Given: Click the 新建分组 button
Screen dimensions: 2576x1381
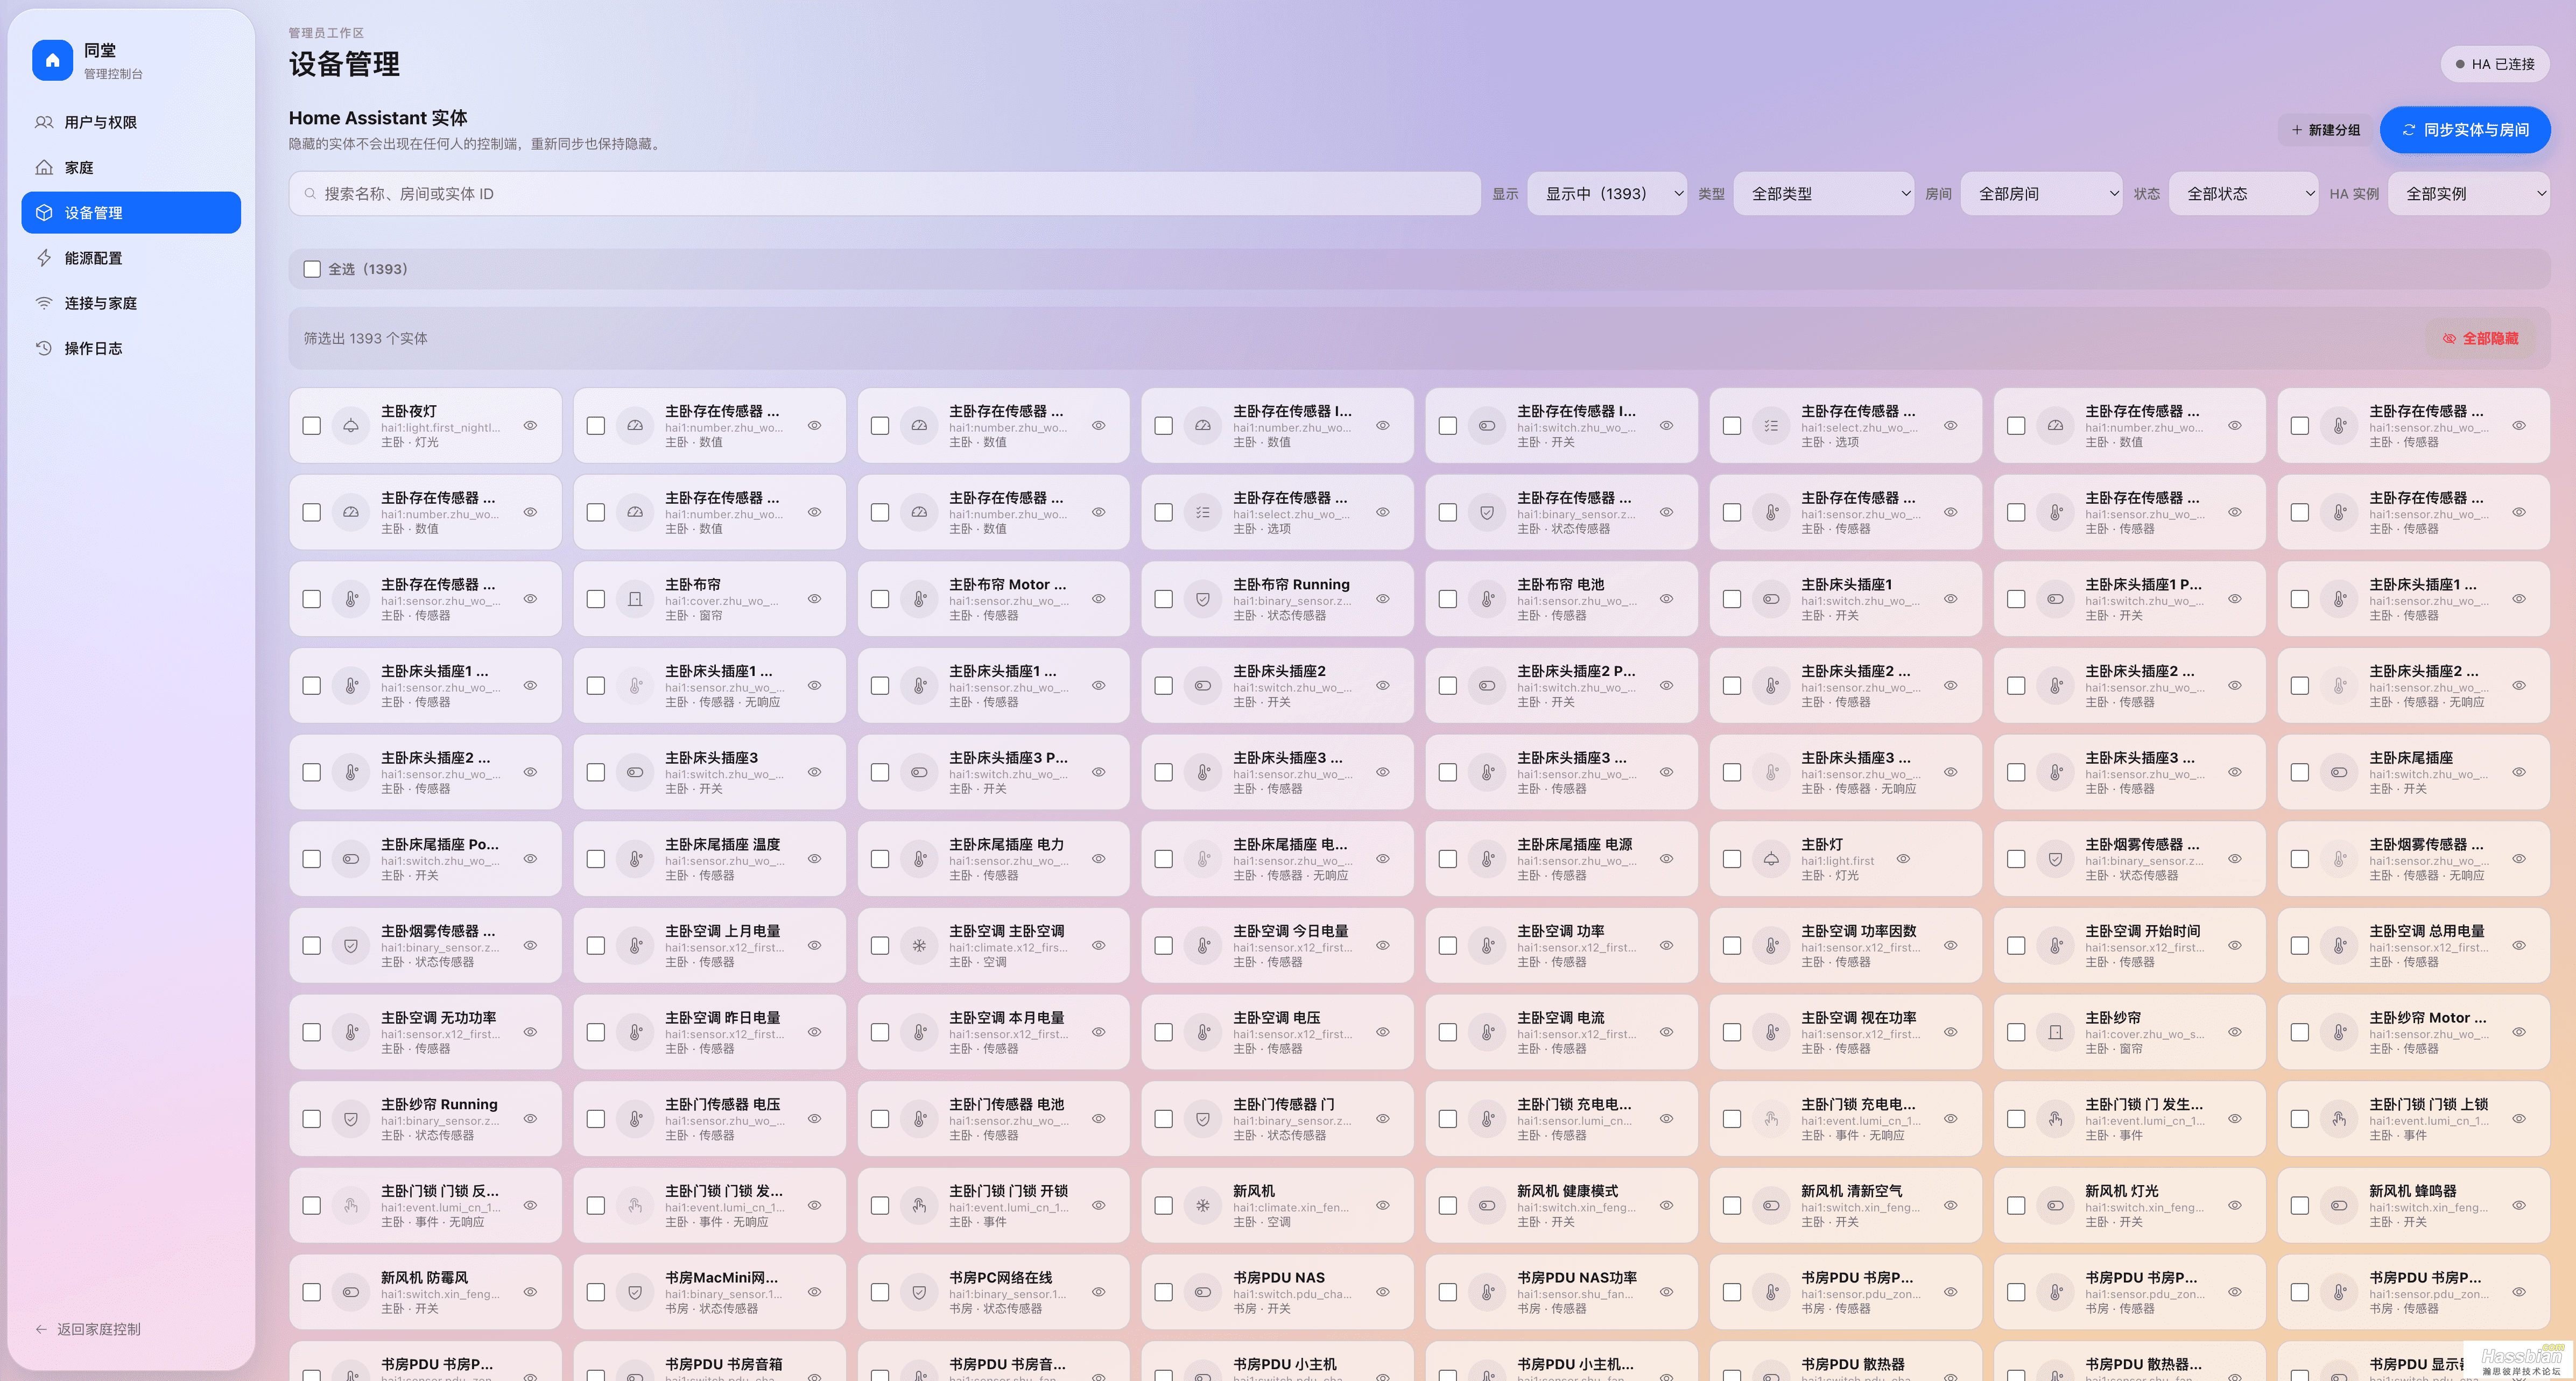Looking at the screenshot, I should (x=2325, y=130).
